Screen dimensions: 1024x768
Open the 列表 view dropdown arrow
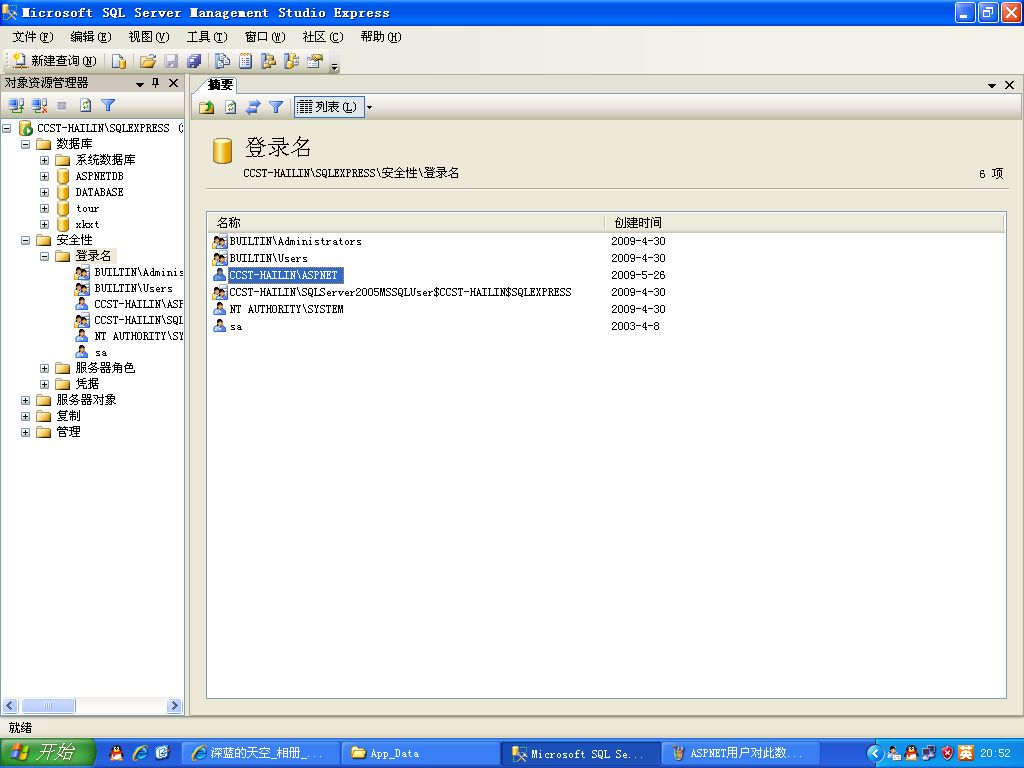369,107
